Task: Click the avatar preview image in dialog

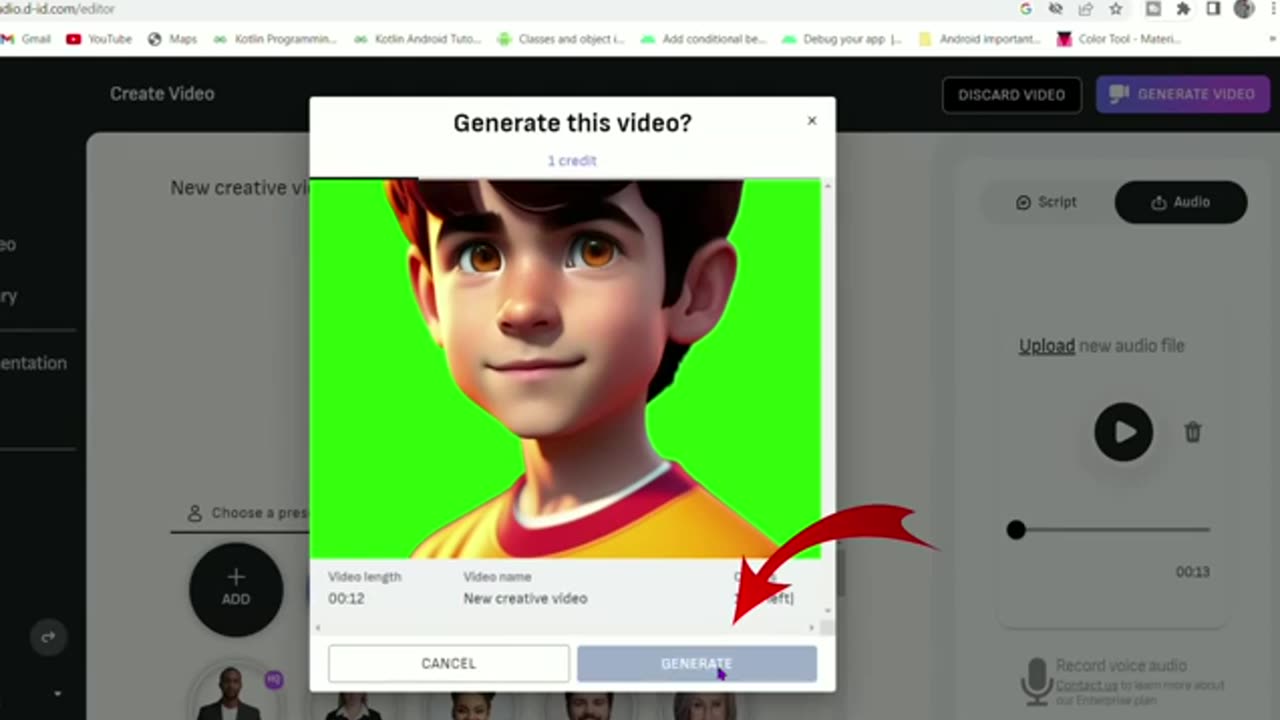Action: coord(565,369)
